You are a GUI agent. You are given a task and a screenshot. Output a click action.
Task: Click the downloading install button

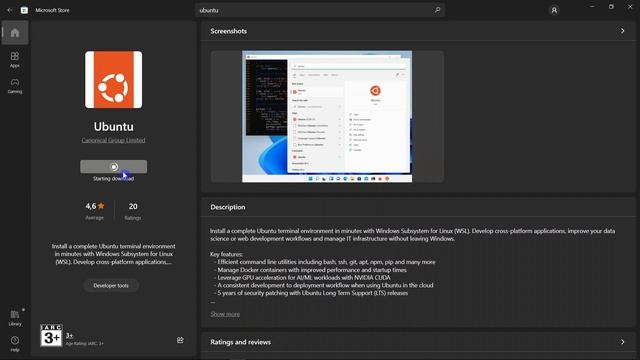113,167
